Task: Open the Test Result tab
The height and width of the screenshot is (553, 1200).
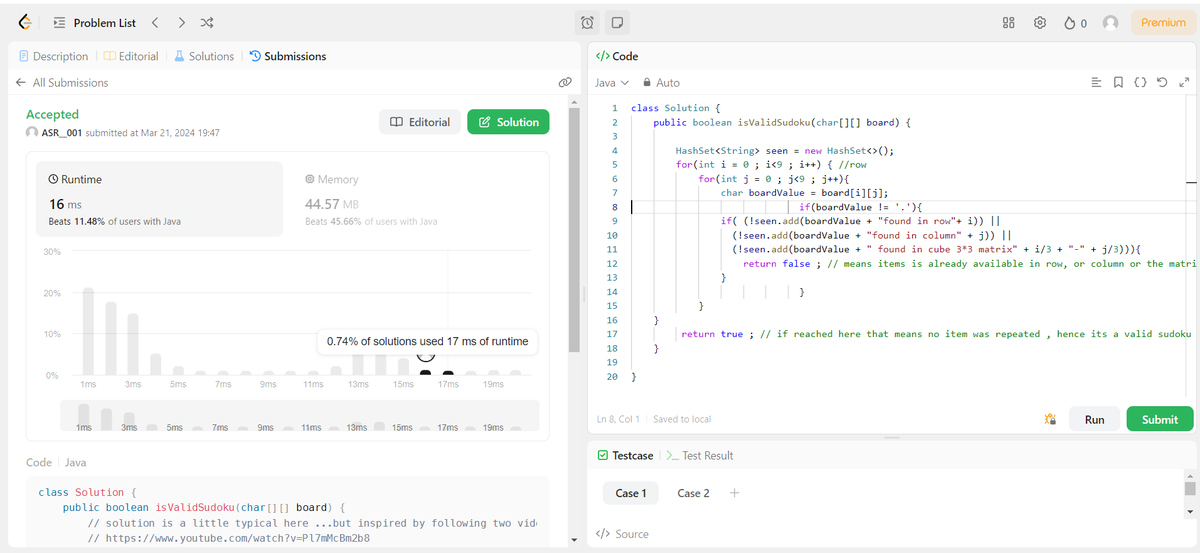Action: [x=699, y=455]
